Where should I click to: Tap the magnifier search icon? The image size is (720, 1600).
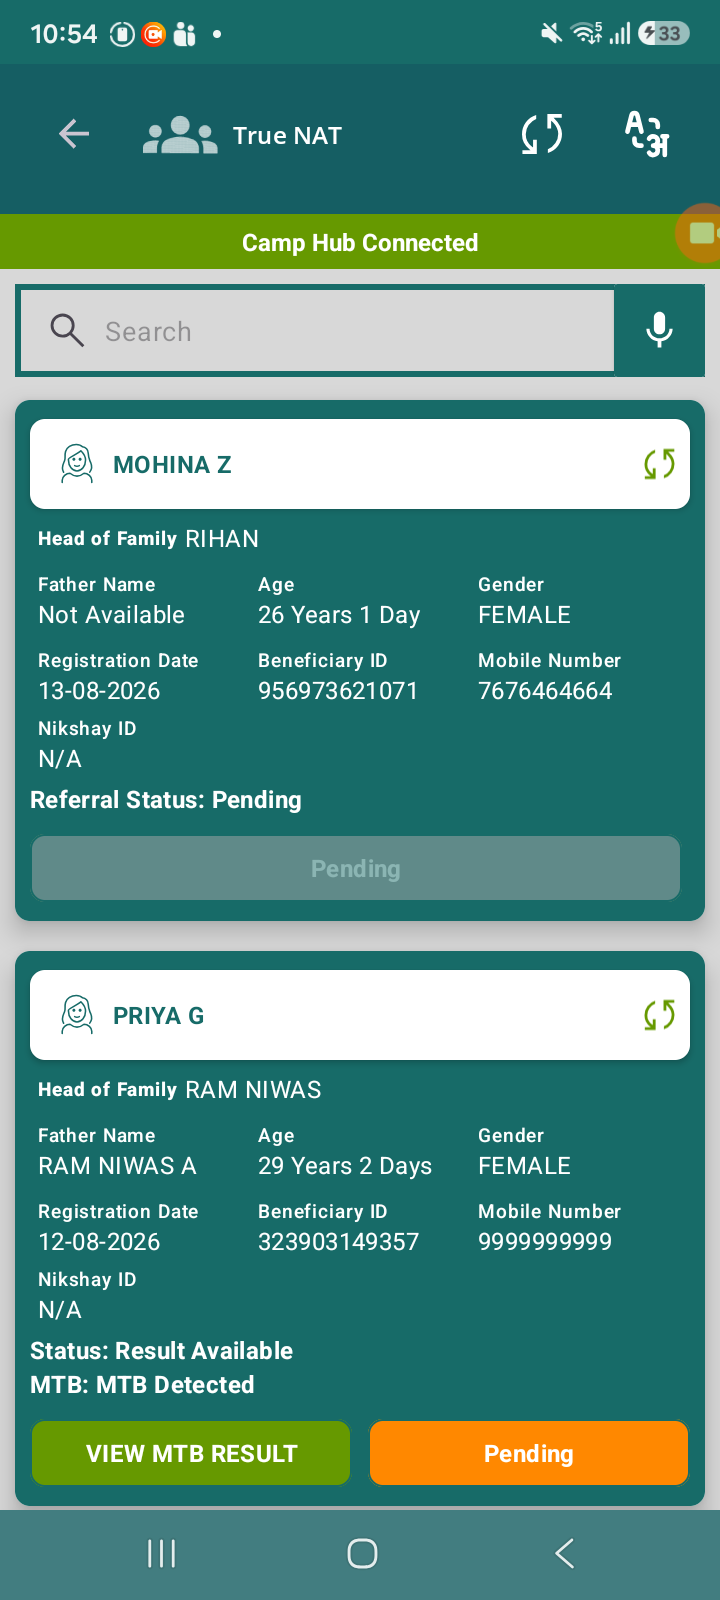(x=67, y=330)
